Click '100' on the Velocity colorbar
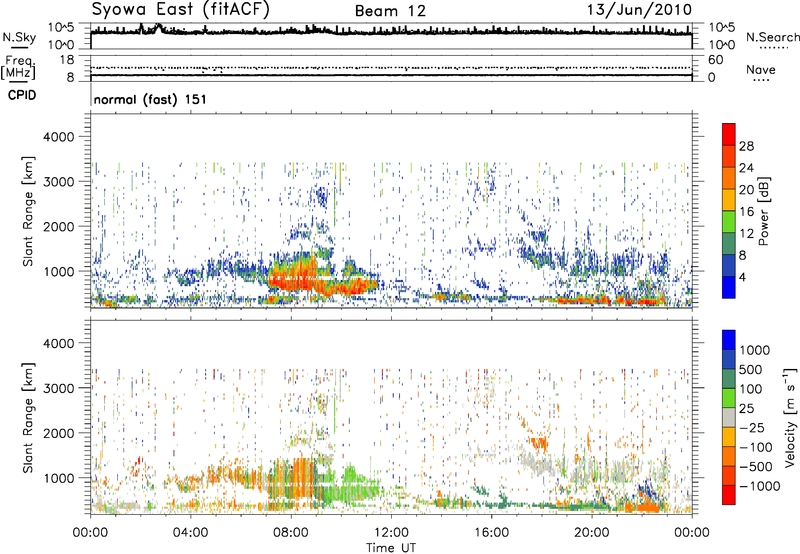 [751, 389]
